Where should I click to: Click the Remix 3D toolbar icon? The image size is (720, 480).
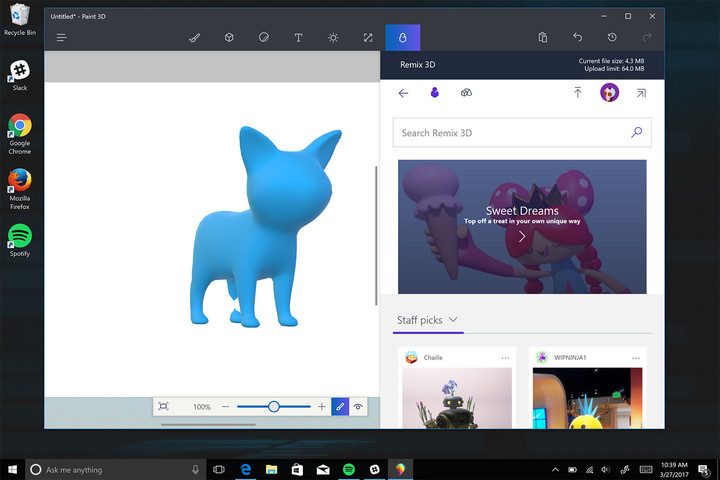coord(403,37)
